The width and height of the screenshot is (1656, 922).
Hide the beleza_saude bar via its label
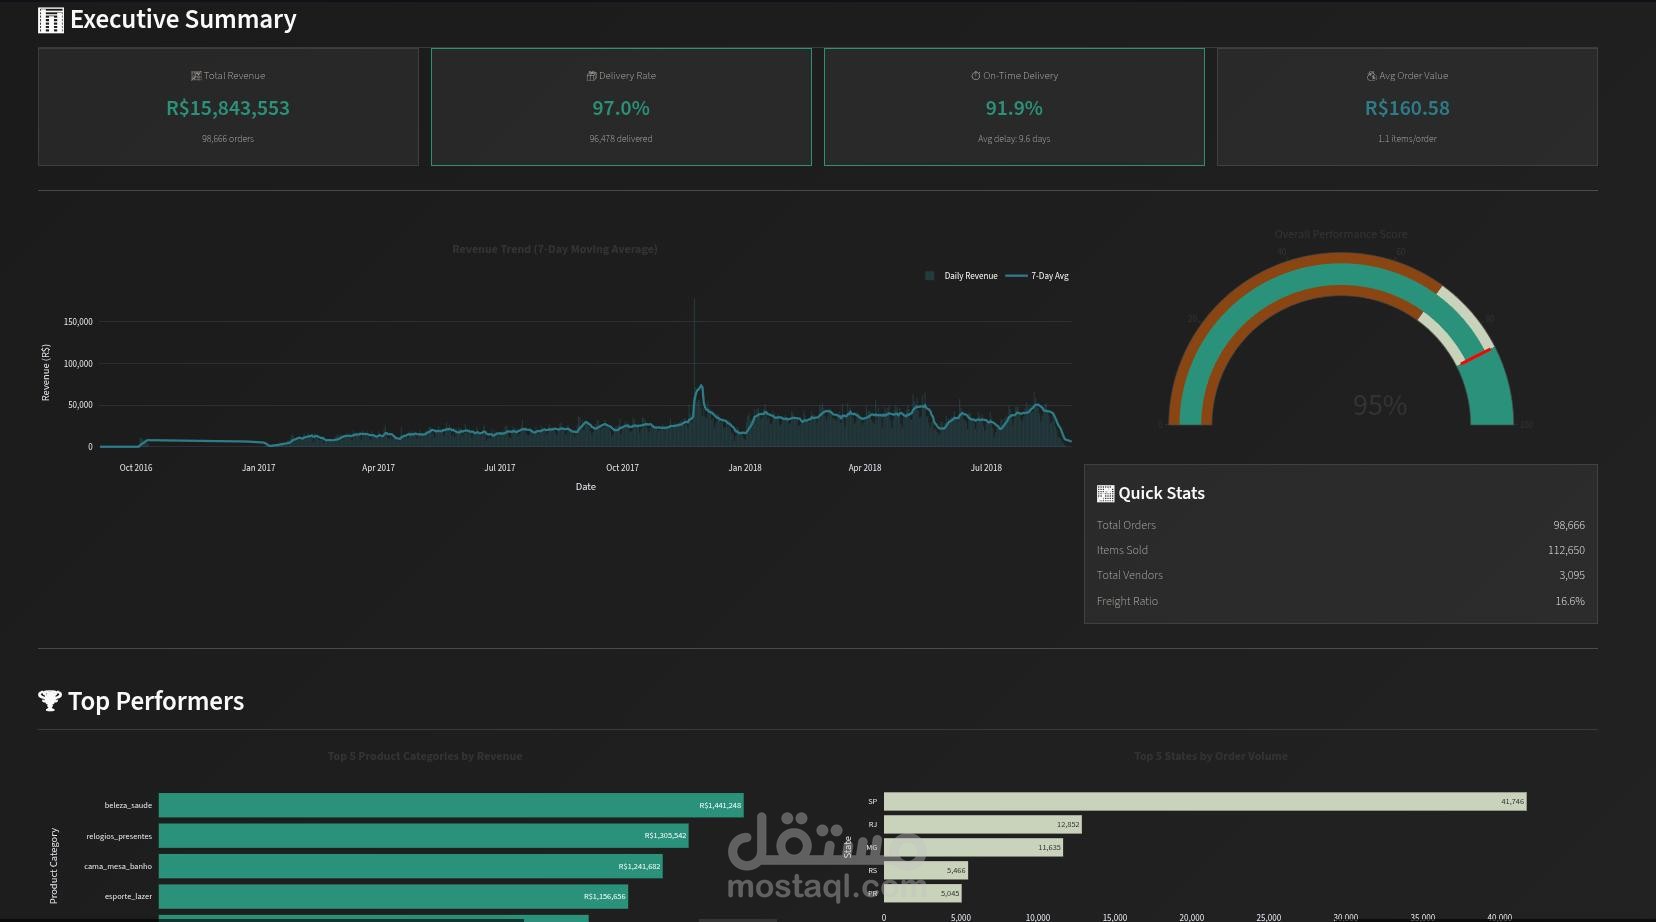(129, 804)
